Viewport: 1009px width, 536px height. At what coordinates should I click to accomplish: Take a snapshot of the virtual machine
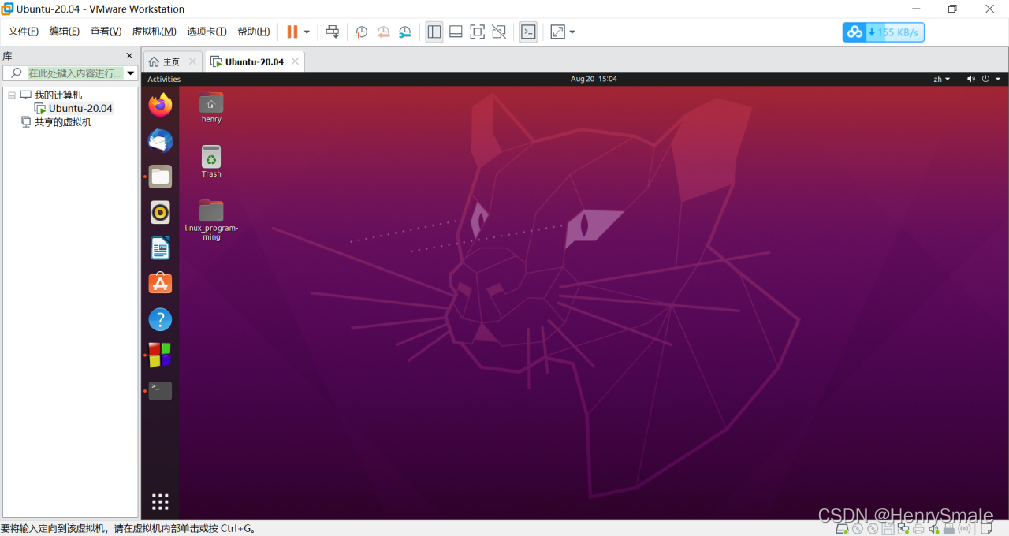(362, 32)
